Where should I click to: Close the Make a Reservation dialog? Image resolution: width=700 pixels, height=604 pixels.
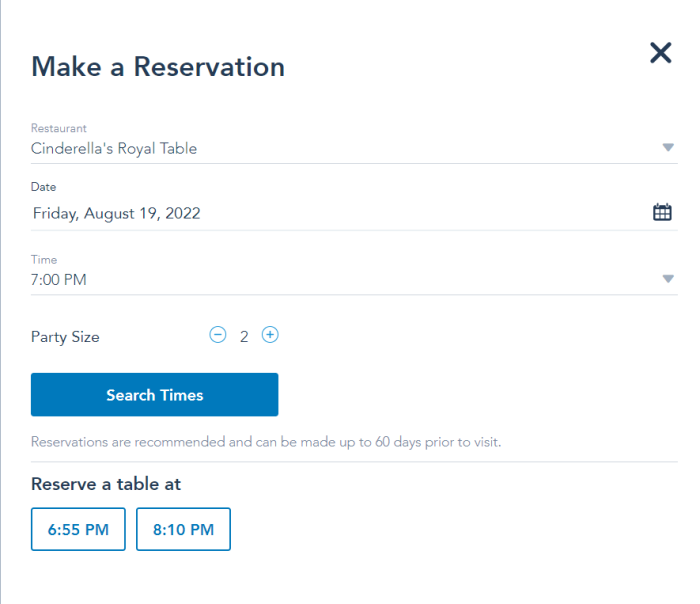661,53
